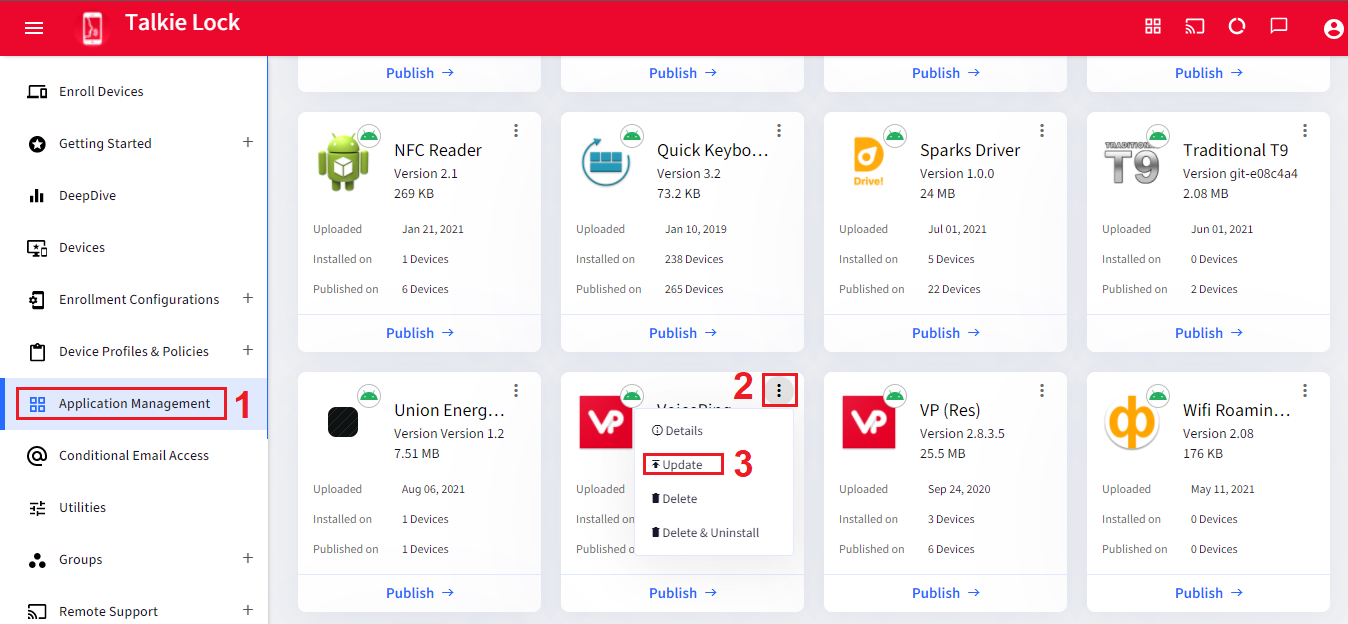Click three-dot menu on VoicePing card
Viewport: 1348px width, 624px height.
[x=779, y=391]
